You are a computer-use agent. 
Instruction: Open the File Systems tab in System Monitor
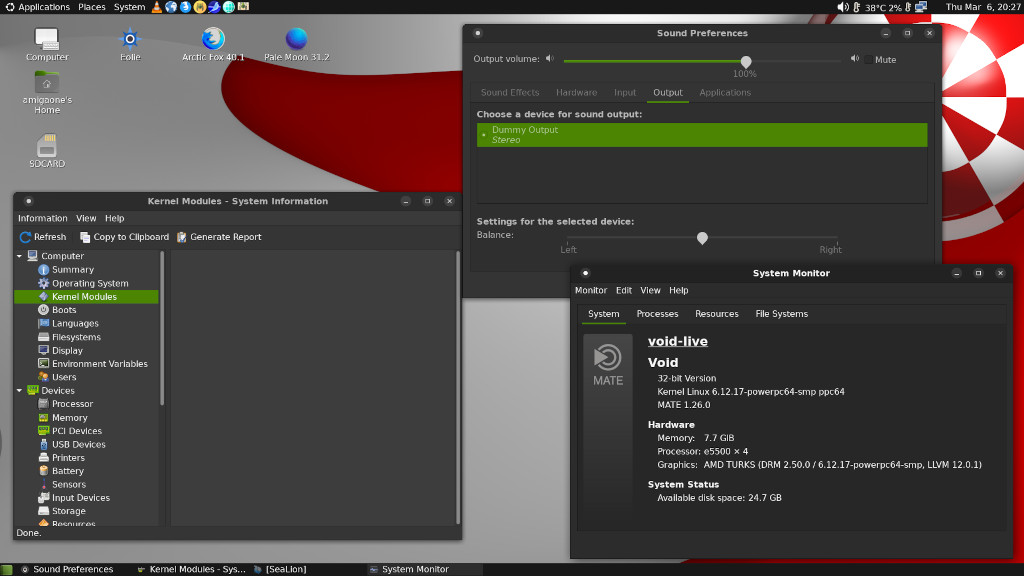click(781, 314)
